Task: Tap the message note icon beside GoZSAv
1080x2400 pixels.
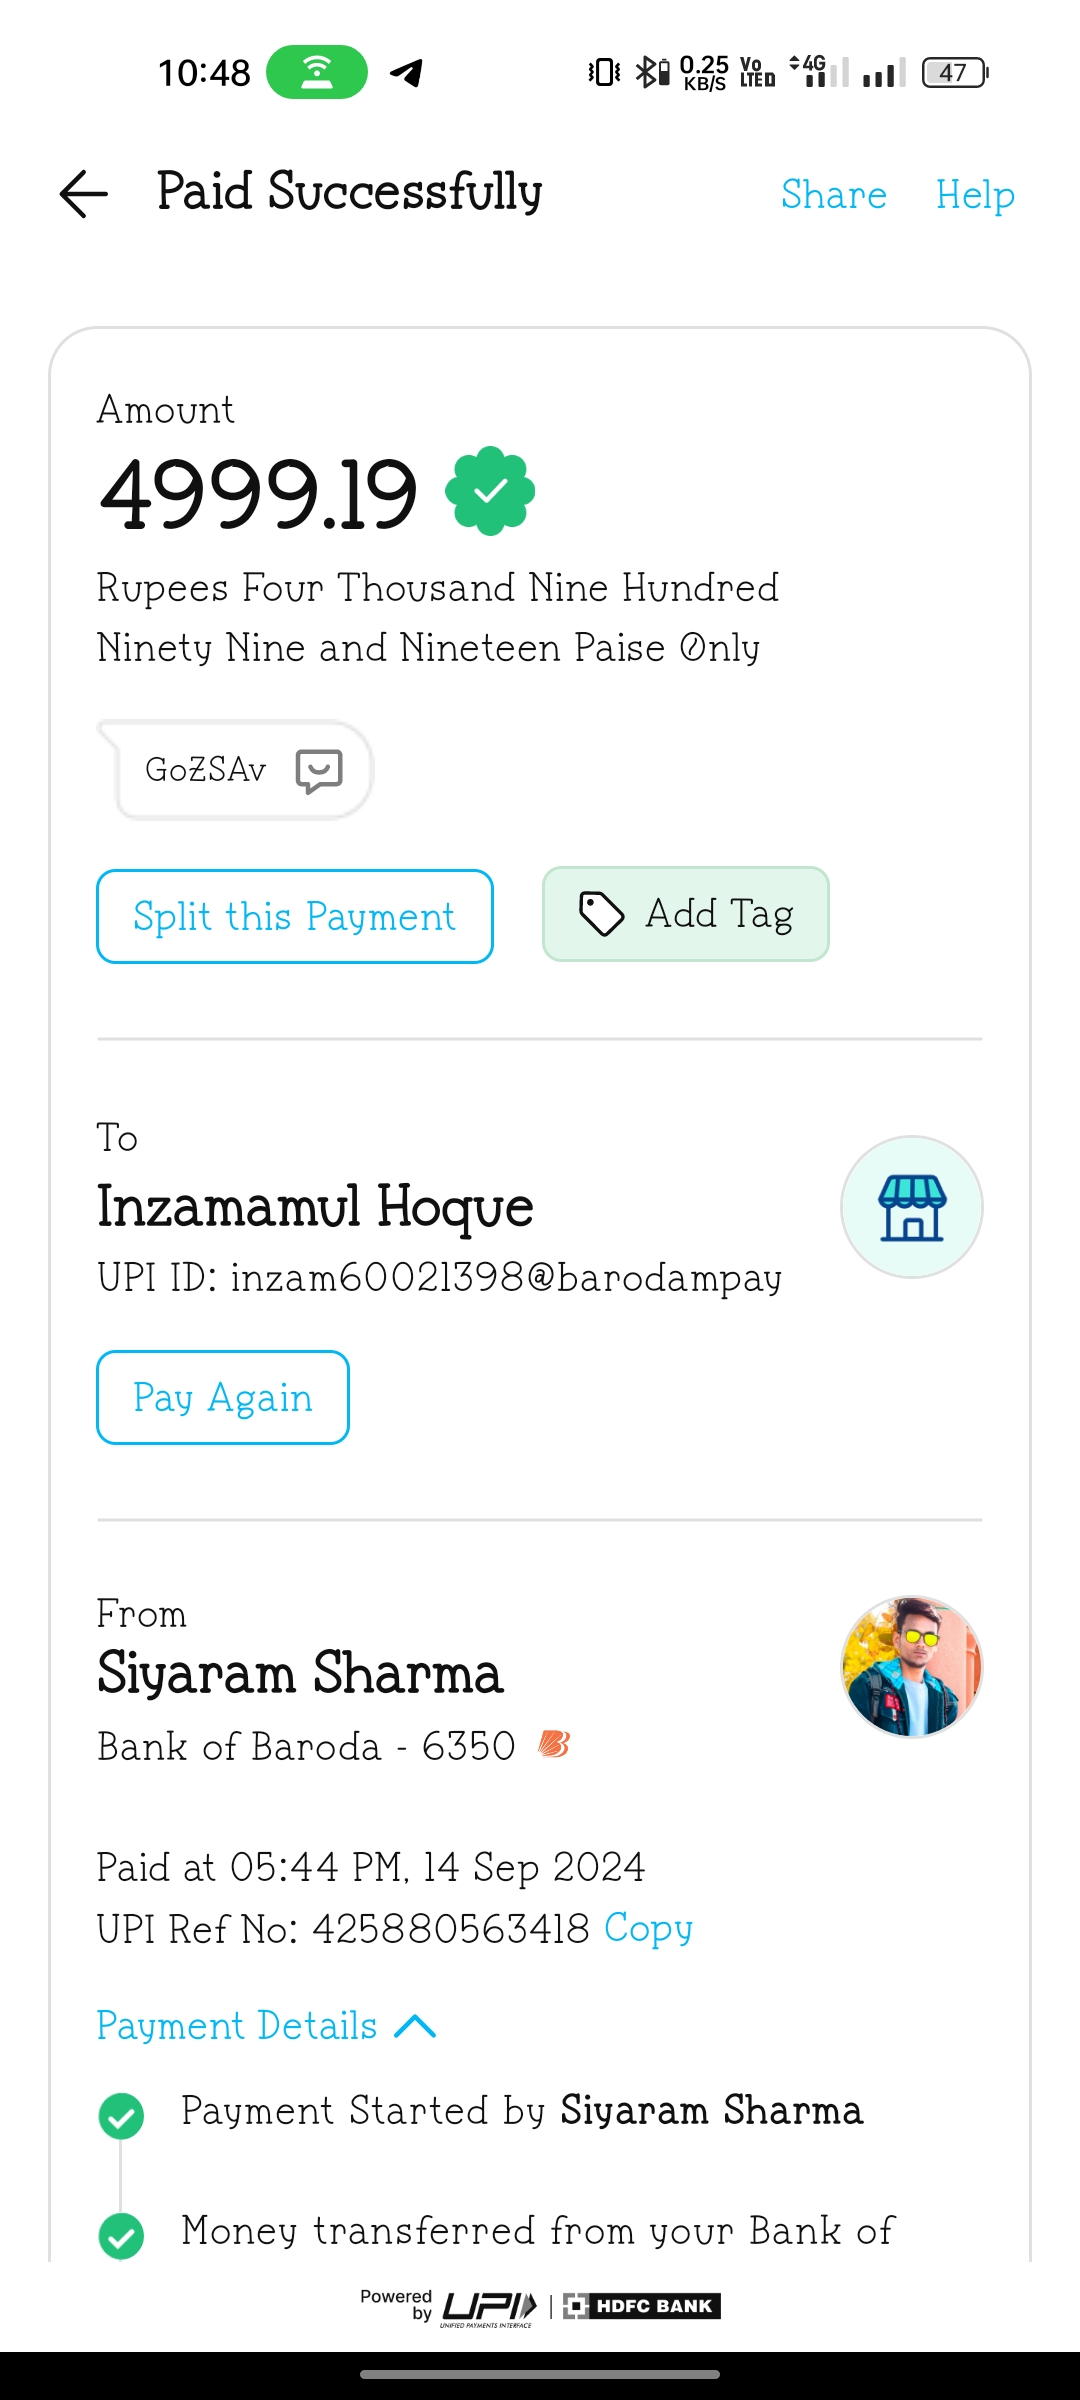Action: click(319, 771)
